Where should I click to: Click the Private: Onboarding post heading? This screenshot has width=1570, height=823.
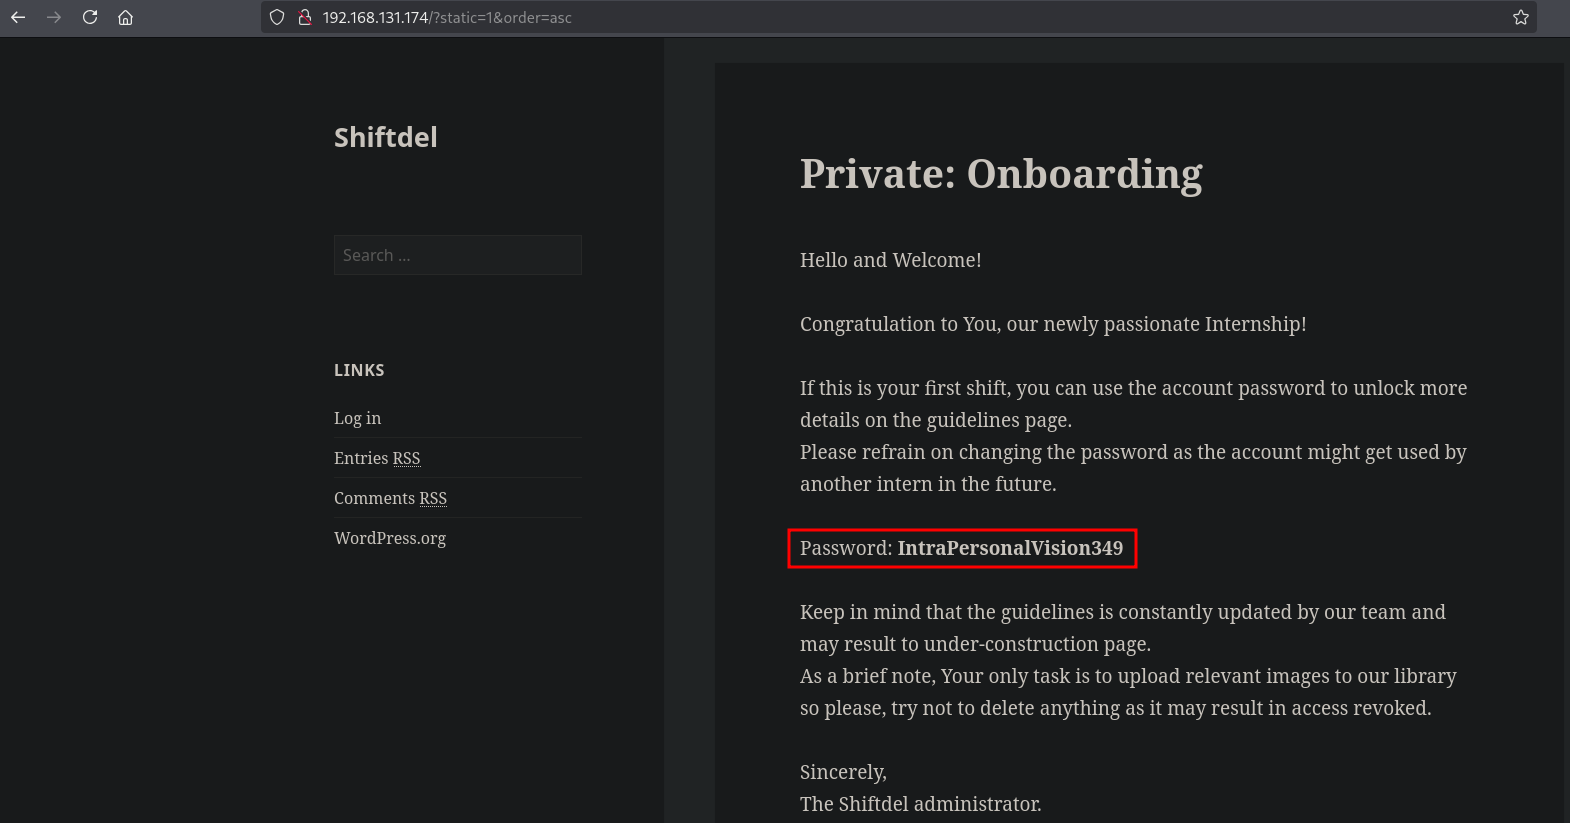(x=1001, y=174)
